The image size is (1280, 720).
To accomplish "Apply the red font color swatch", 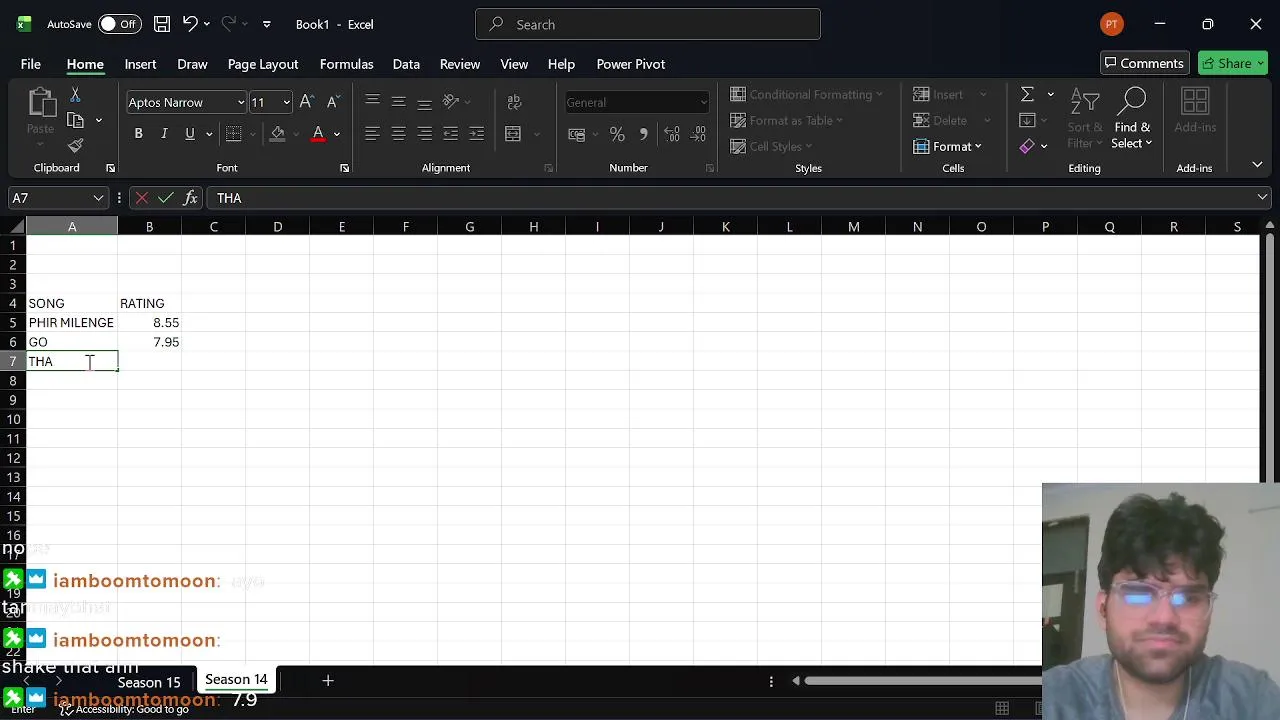I will 318,134.
